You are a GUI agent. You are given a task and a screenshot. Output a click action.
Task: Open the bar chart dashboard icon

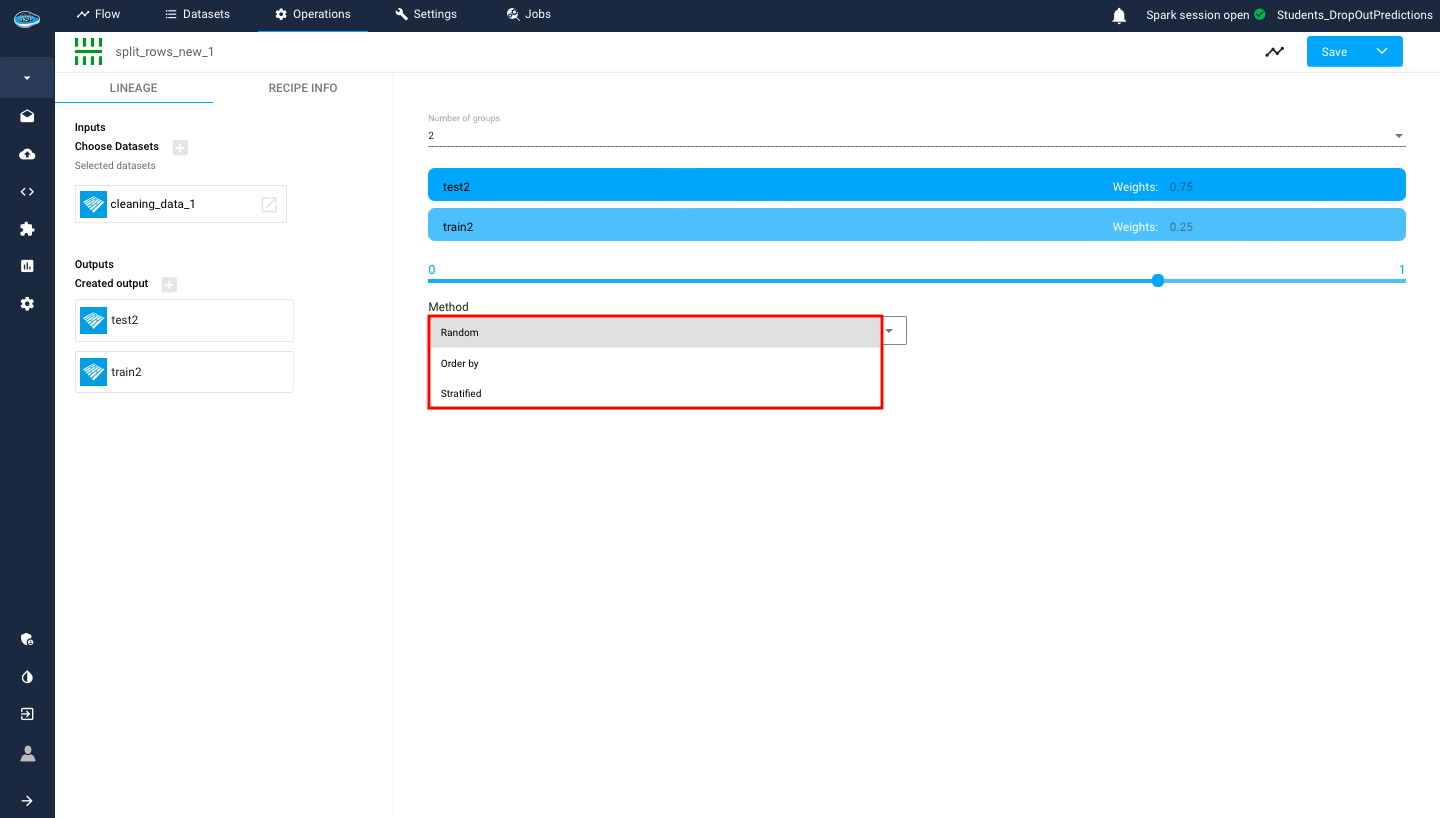tap(27, 266)
